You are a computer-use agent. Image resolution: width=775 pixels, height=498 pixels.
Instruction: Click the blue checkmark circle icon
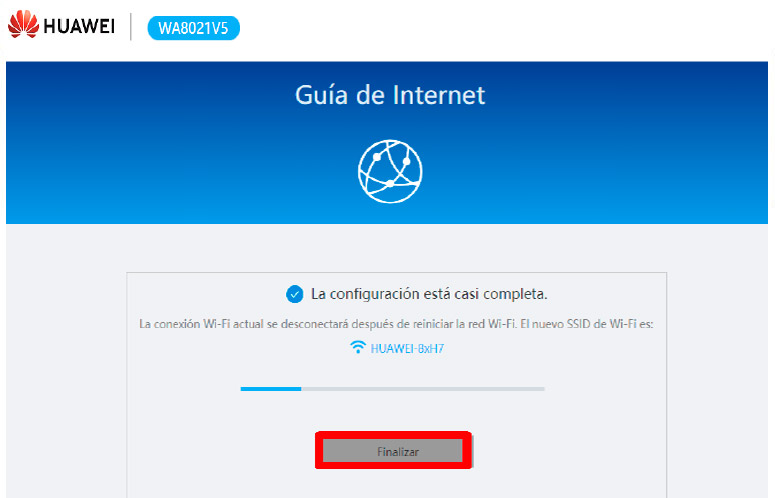295,294
